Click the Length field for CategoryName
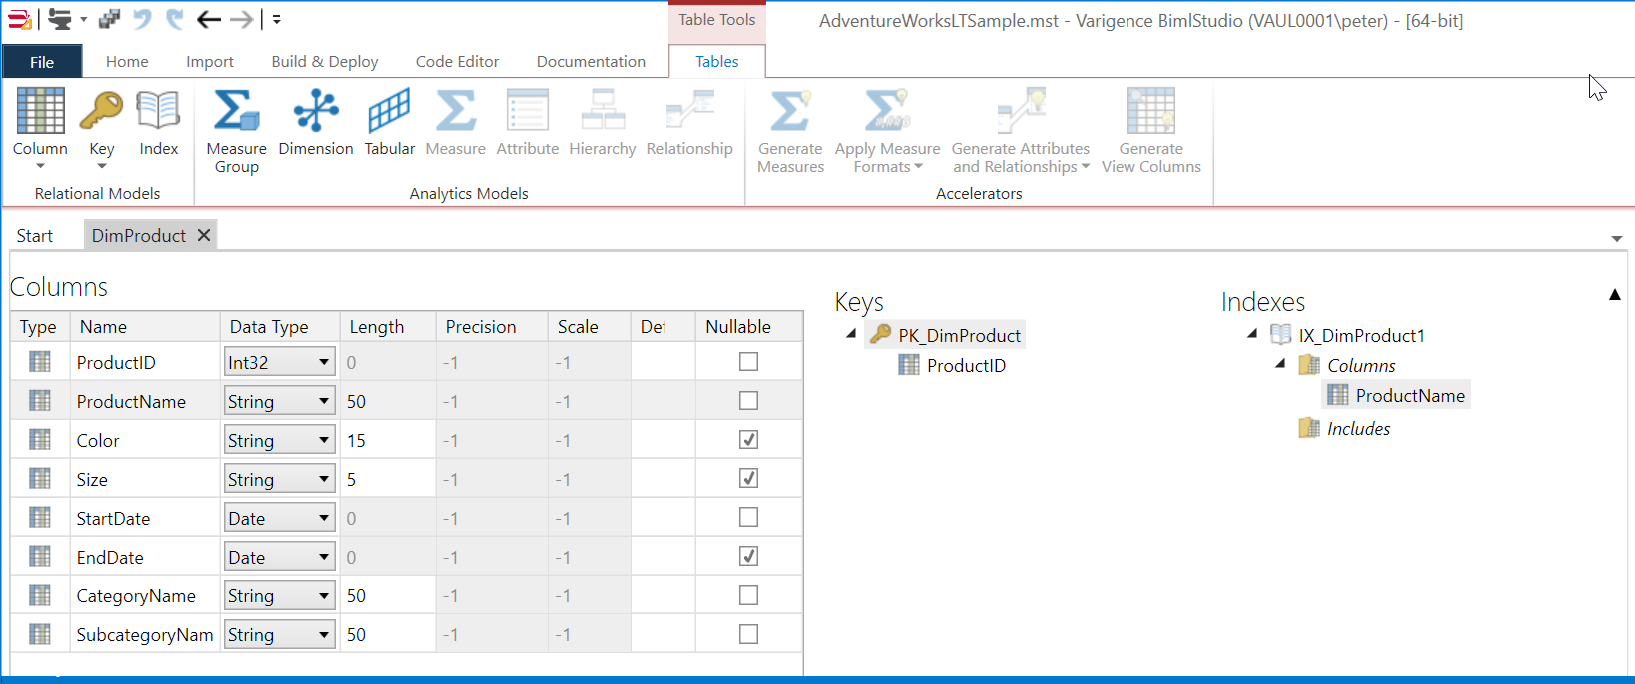This screenshot has width=1635, height=684. click(x=387, y=596)
